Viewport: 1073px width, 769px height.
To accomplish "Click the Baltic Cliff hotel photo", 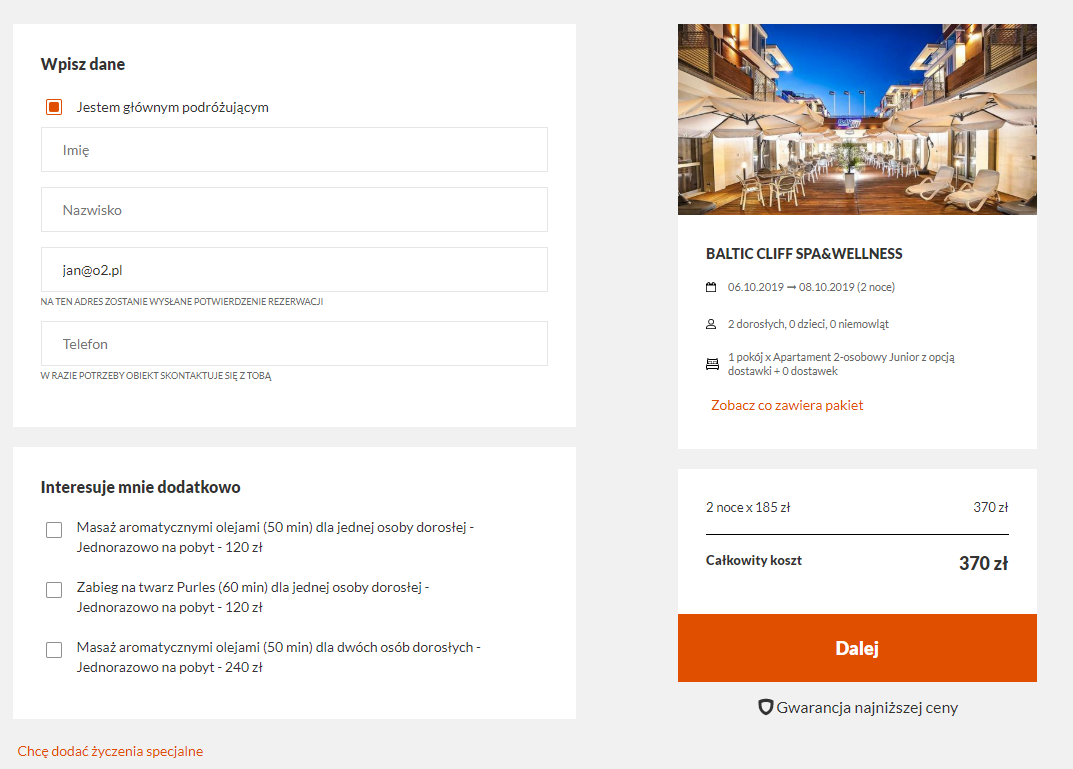I will click(857, 120).
